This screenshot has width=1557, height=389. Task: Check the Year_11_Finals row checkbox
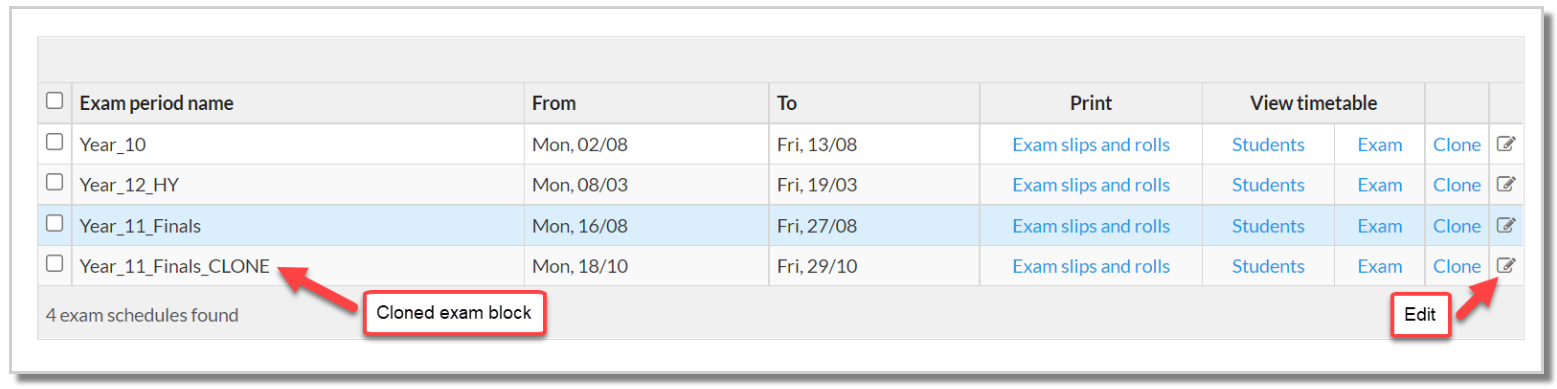pos(55,223)
